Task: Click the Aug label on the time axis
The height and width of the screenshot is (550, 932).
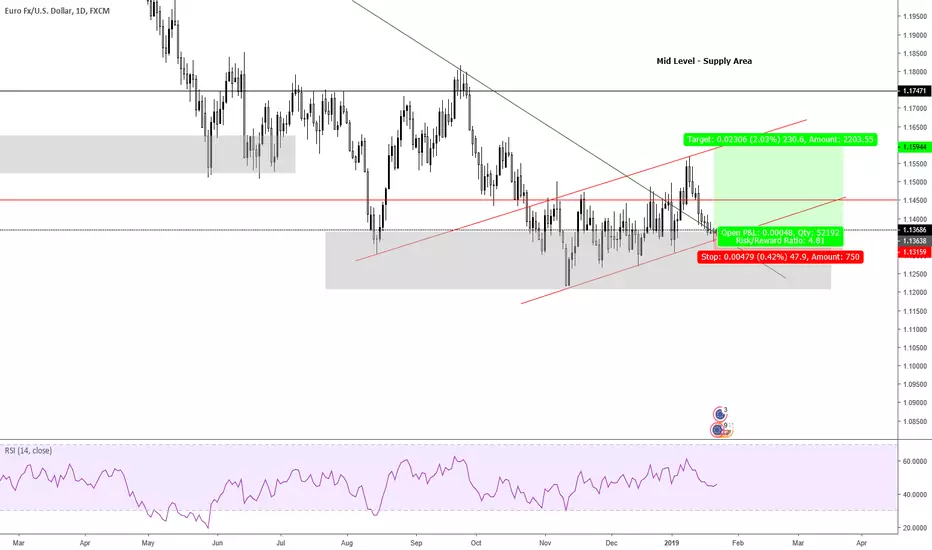Action: 347,543
